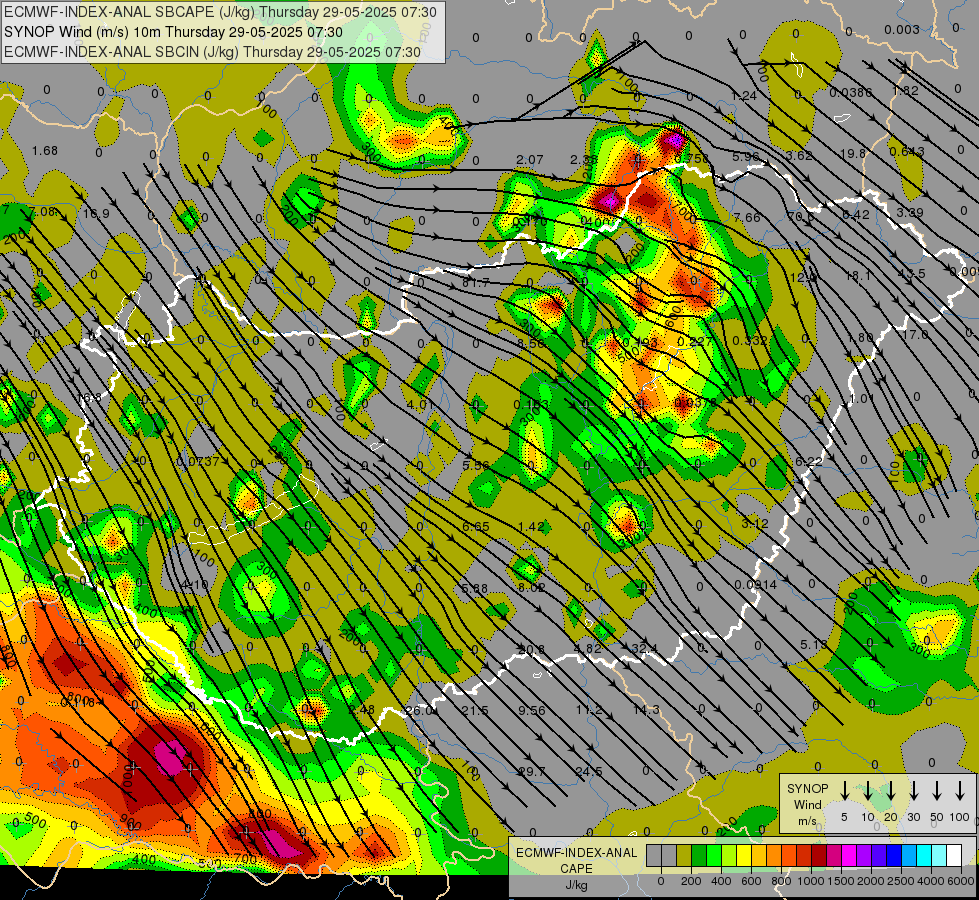Pick the pure yellow CAPE legend swatch
Image resolution: width=979 pixels, height=900 pixels.
(x=744, y=856)
